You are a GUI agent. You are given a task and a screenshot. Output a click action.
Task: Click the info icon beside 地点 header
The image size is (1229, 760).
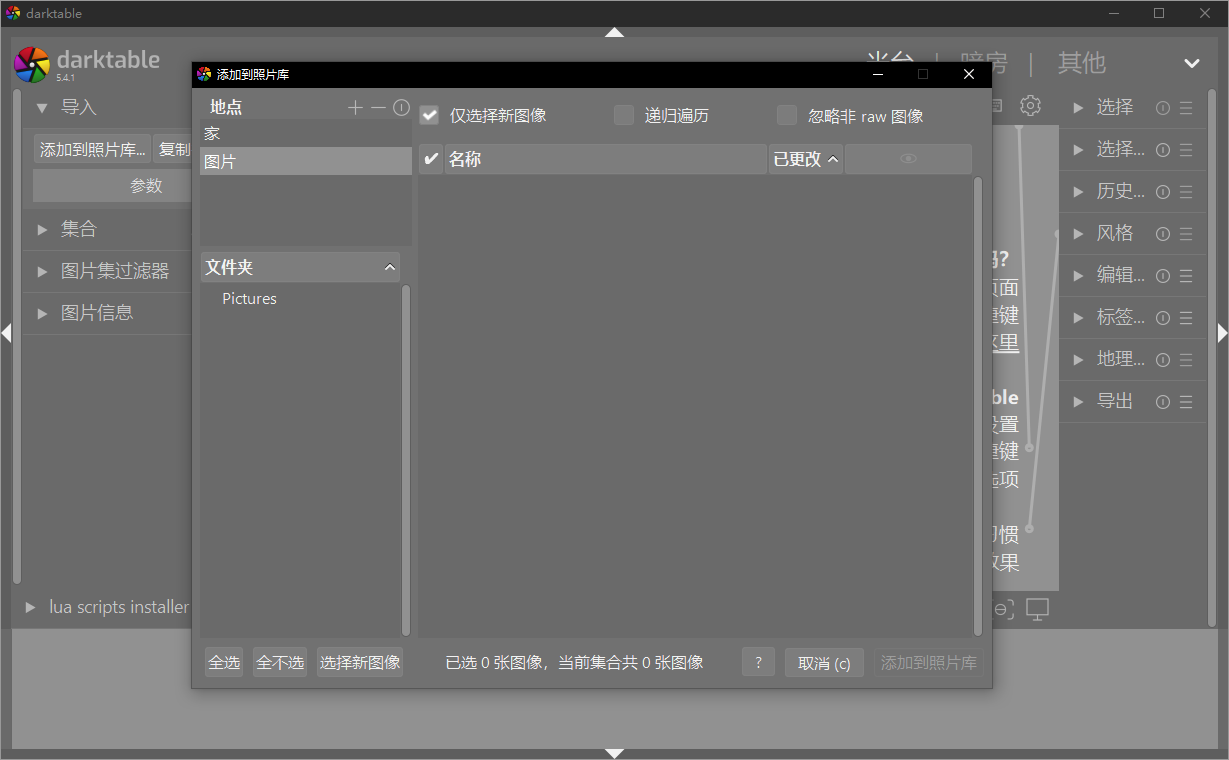click(x=401, y=107)
